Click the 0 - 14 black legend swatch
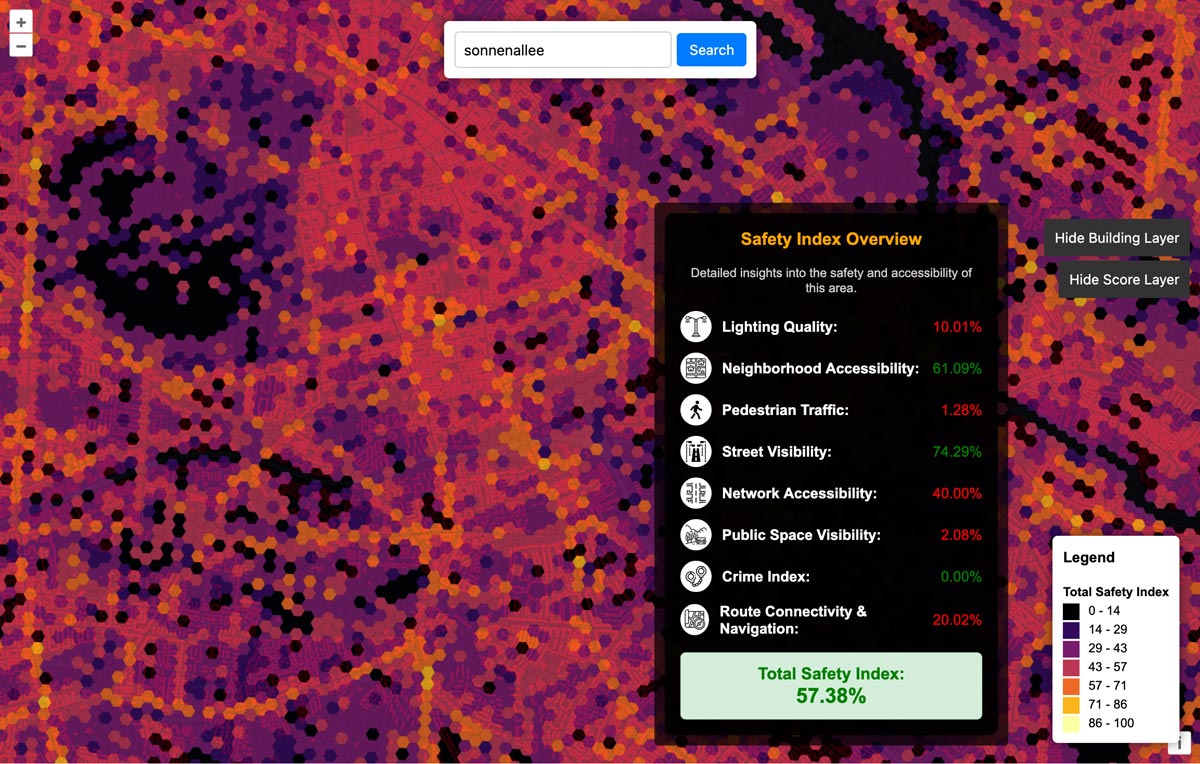Image resolution: width=1200 pixels, height=764 pixels. pos(1071,611)
